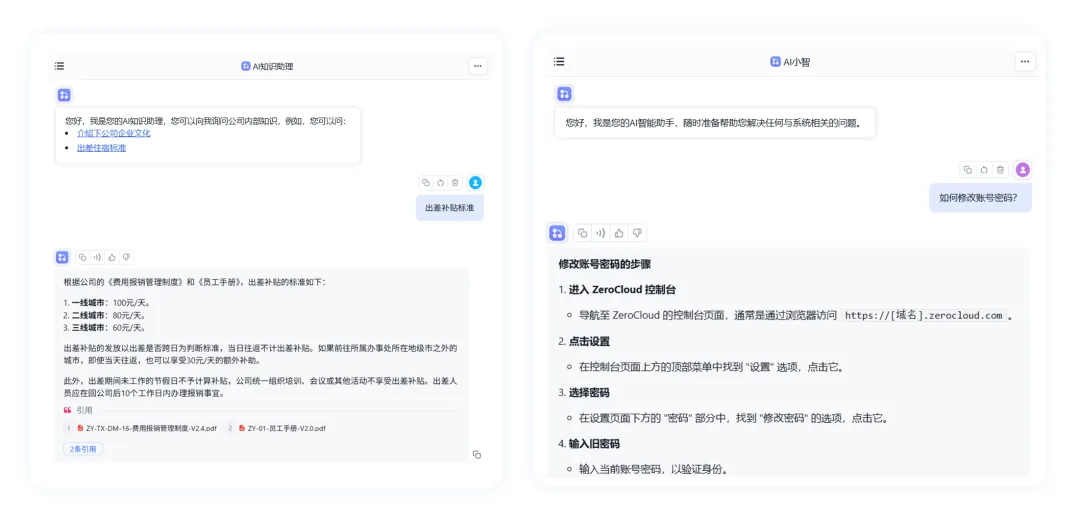Read aloud the 出差补贴 answer
Viewport: 1080px width, 518px height.
tap(97, 257)
